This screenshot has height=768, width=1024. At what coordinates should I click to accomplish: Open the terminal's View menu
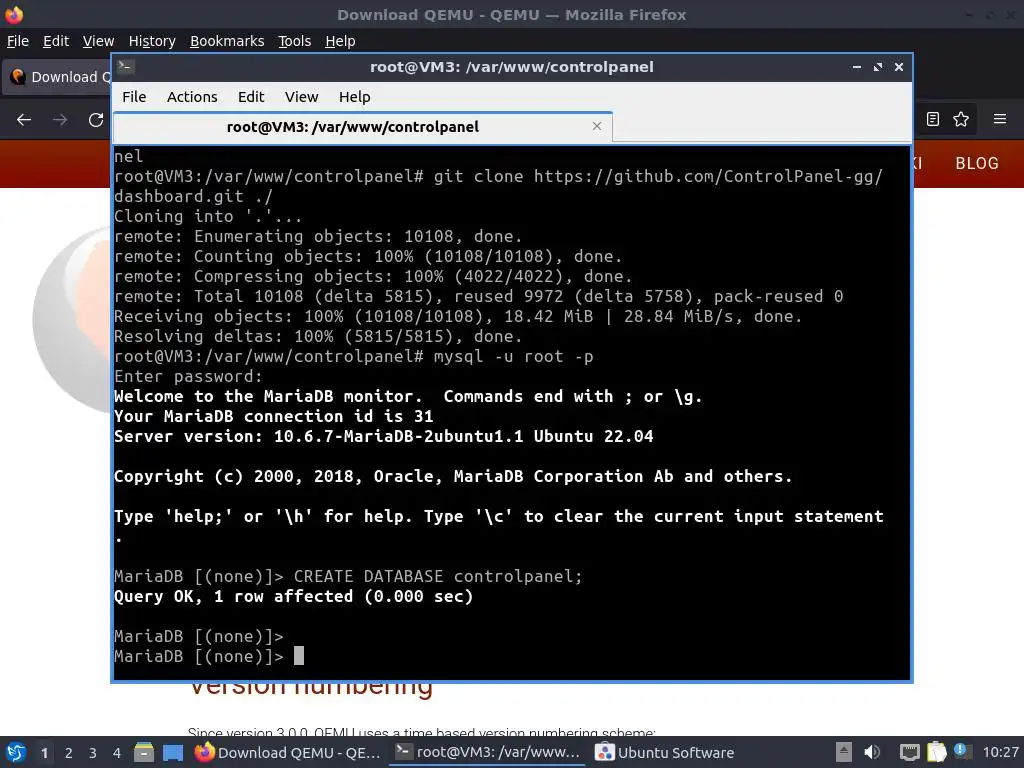301,97
